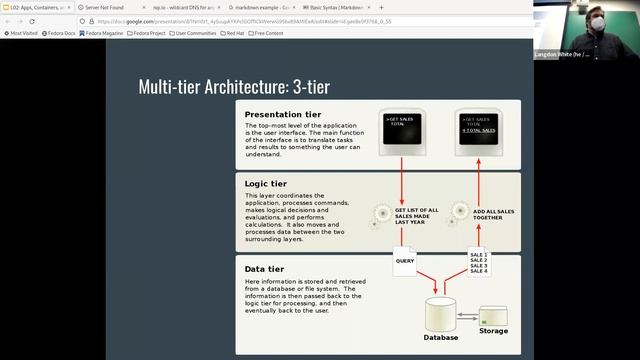Close the 'nip.io - wildcard DNS' tab
This screenshot has width=640, height=360.
(219, 7)
